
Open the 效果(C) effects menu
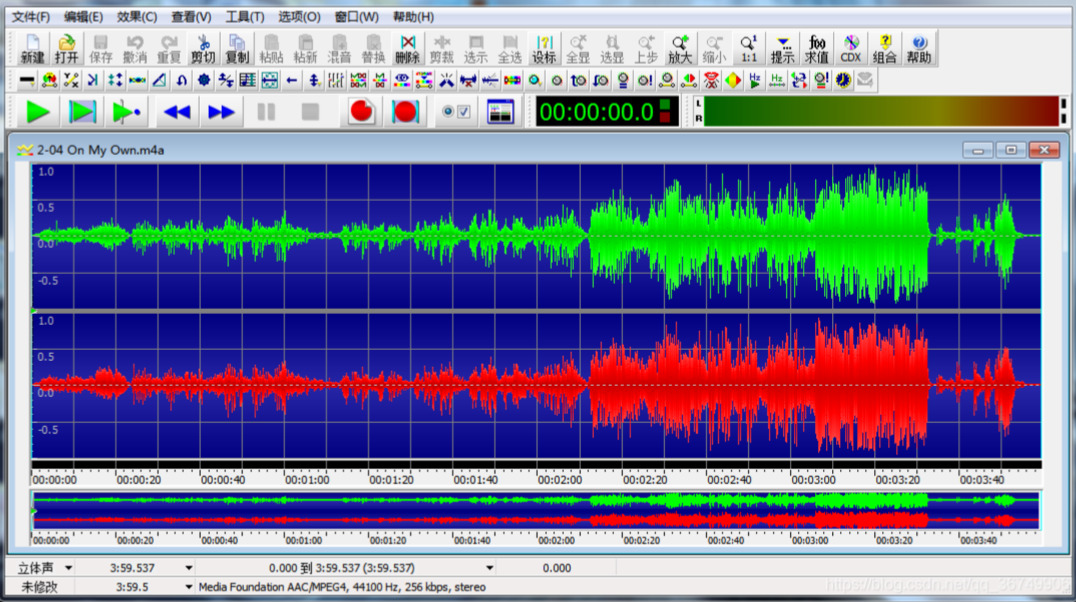(137, 16)
